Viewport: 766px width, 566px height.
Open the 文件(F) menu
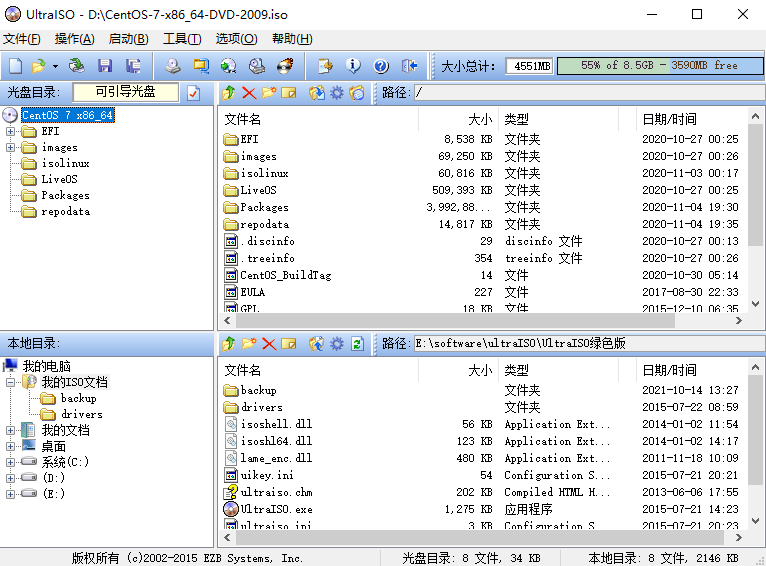(x=21, y=39)
